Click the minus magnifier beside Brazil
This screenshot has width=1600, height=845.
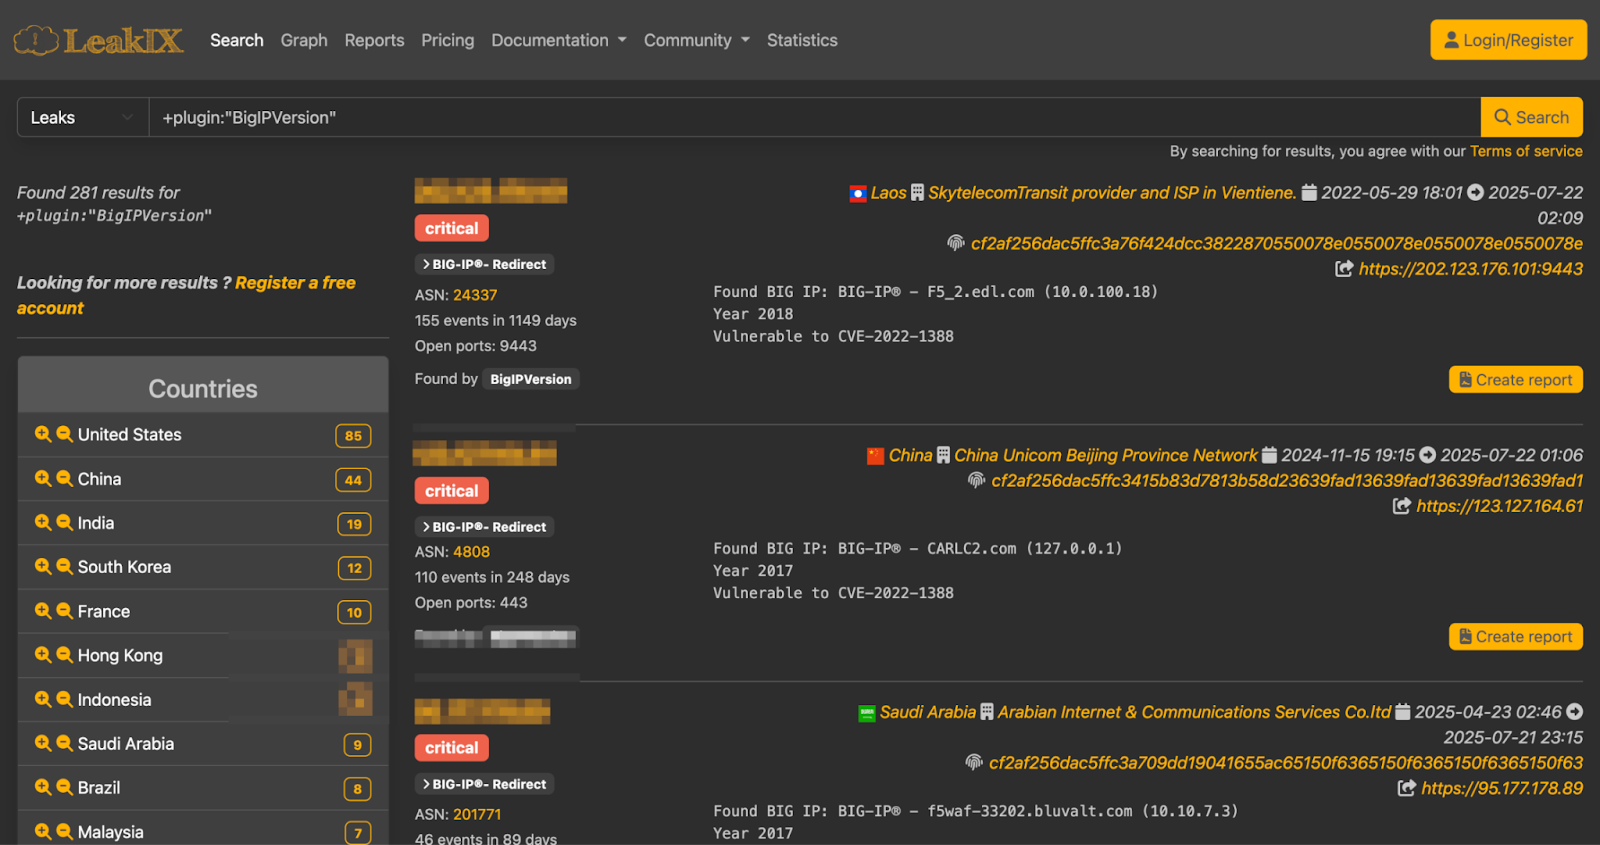[64, 788]
